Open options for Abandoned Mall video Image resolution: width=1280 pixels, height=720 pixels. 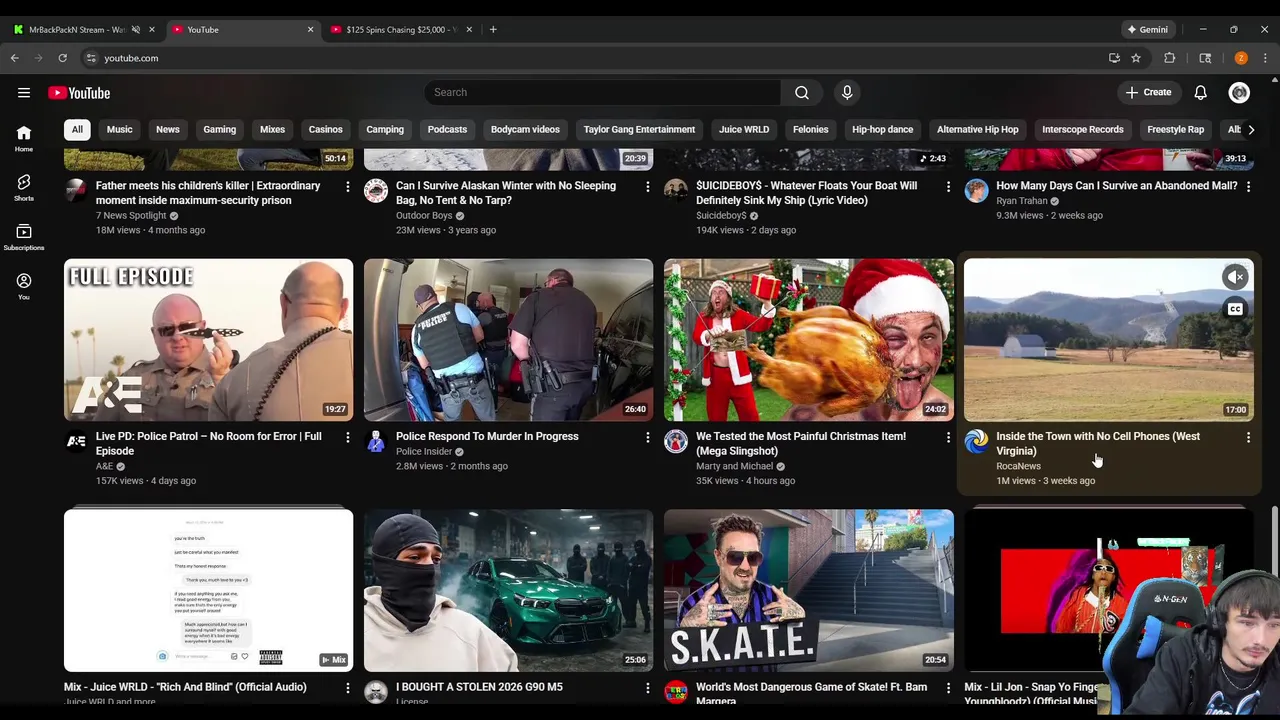pyautogui.click(x=1248, y=186)
